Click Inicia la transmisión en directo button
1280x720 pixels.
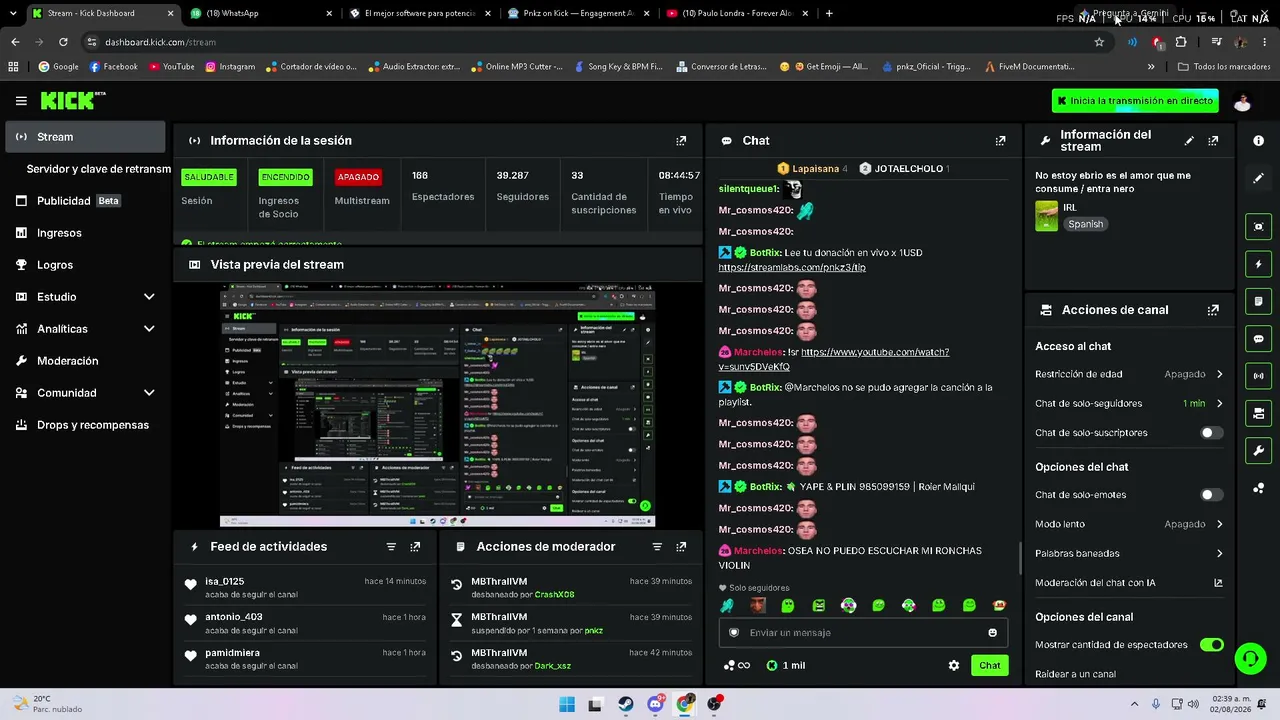click(x=1135, y=101)
